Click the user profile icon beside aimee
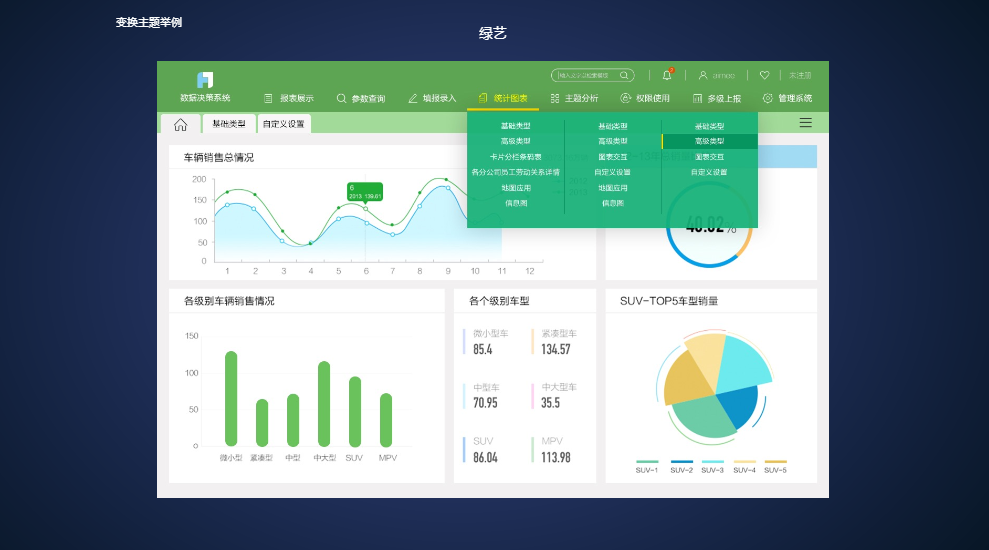Screen dimensions: 989x550 [x=703, y=75]
